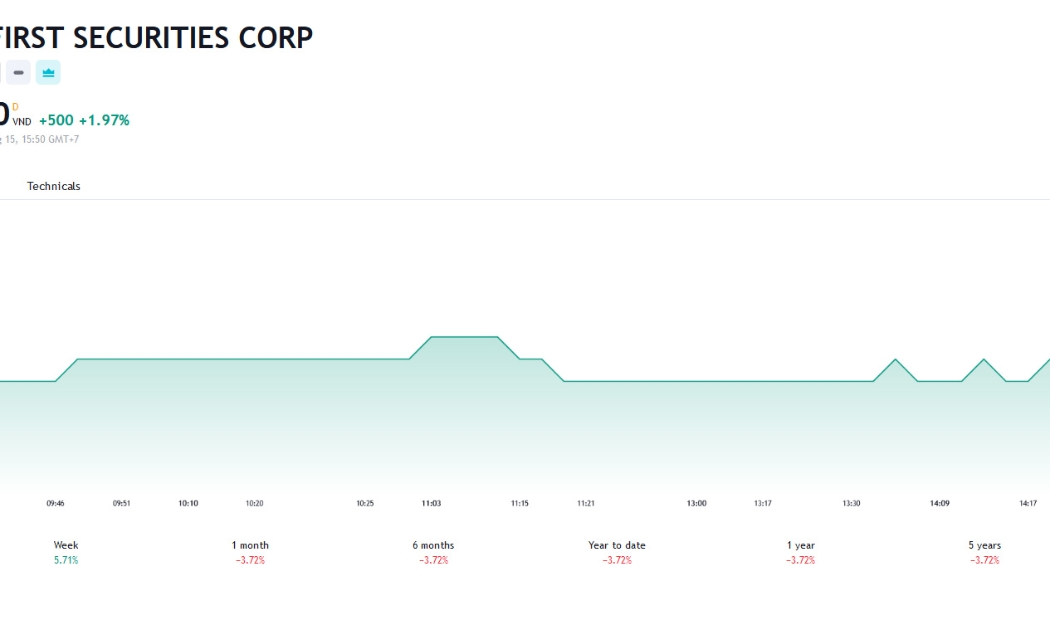The height and width of the screenshot is (630, 1050).
Task: Click the 10:20 time axis label
Action: click(x=254, y=503)
